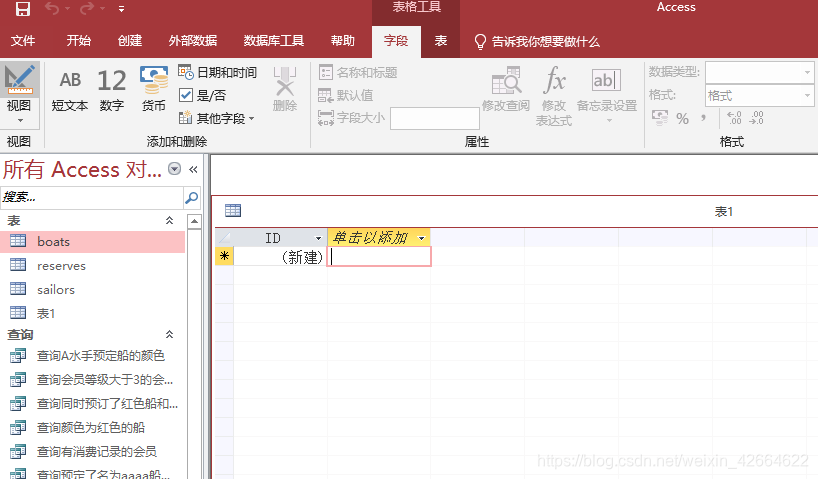Select the reserves table
Screen dimensions: 818x479
[92, 266]
